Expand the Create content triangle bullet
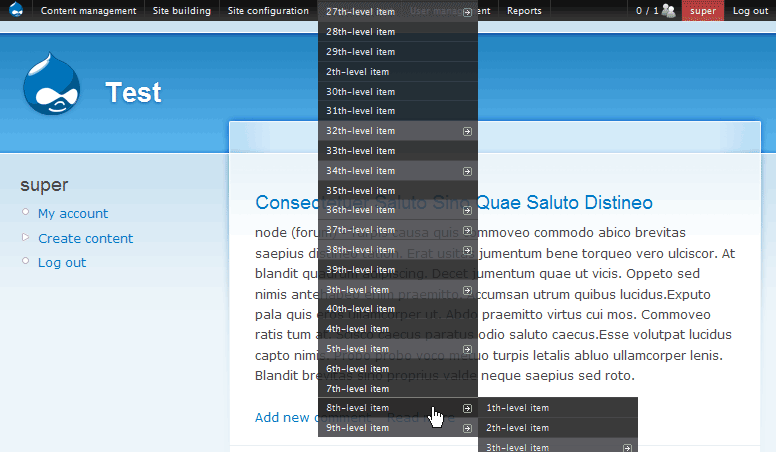Viewport: 776px width, 452px height. [25, 237]
